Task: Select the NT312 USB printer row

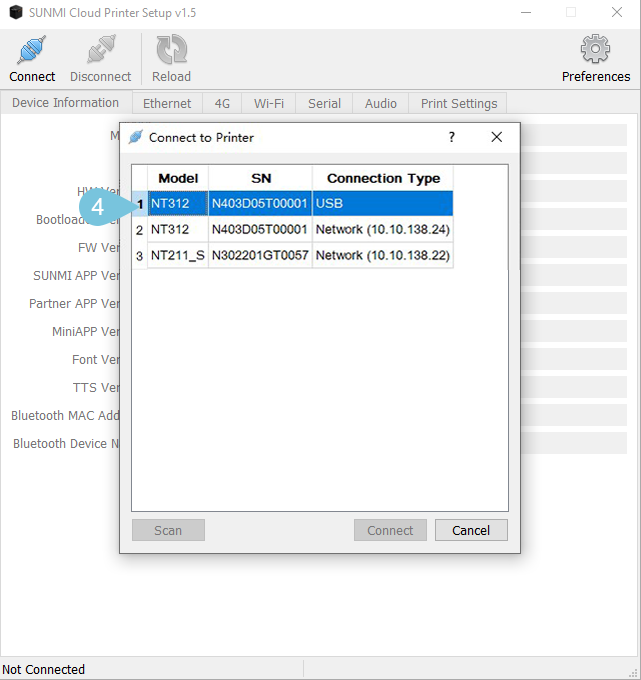Action: coord(300,204)
